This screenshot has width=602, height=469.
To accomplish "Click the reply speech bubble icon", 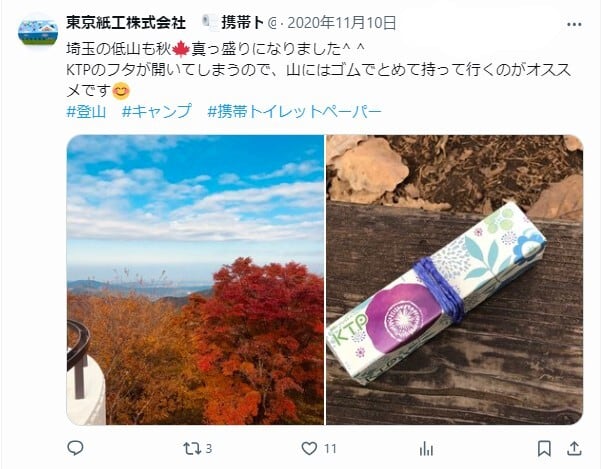I will click(75, 448).
